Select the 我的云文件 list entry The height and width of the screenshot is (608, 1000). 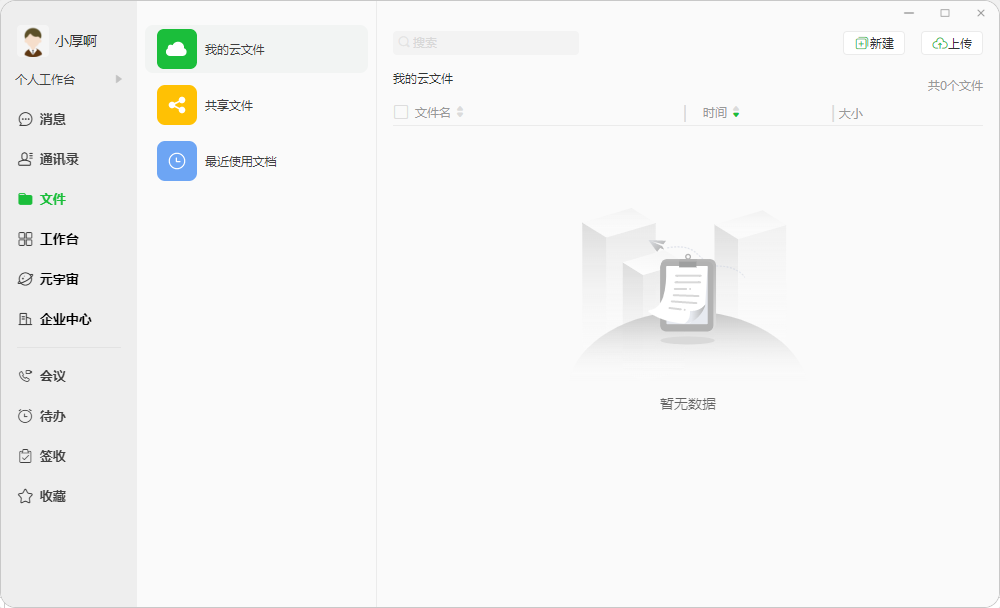tap(256, 49)
